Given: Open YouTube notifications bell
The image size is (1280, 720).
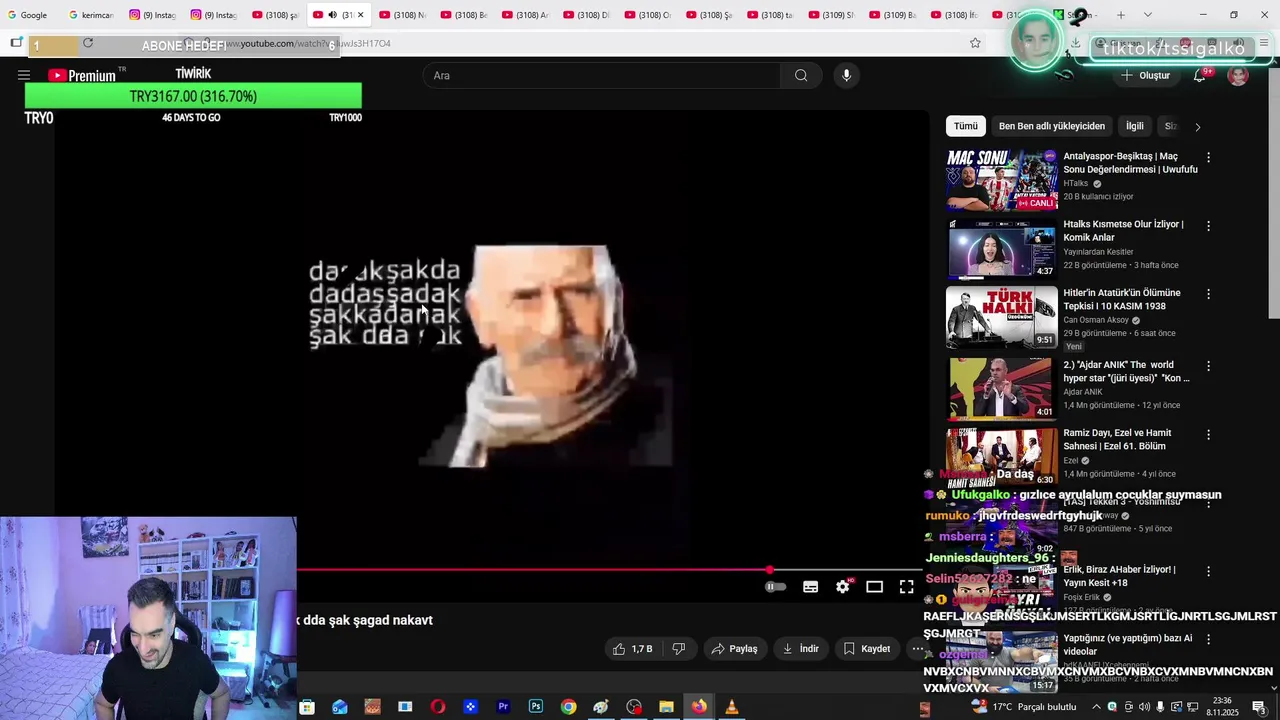Looking at the screenshot, I should click(x=1199, y=76).
